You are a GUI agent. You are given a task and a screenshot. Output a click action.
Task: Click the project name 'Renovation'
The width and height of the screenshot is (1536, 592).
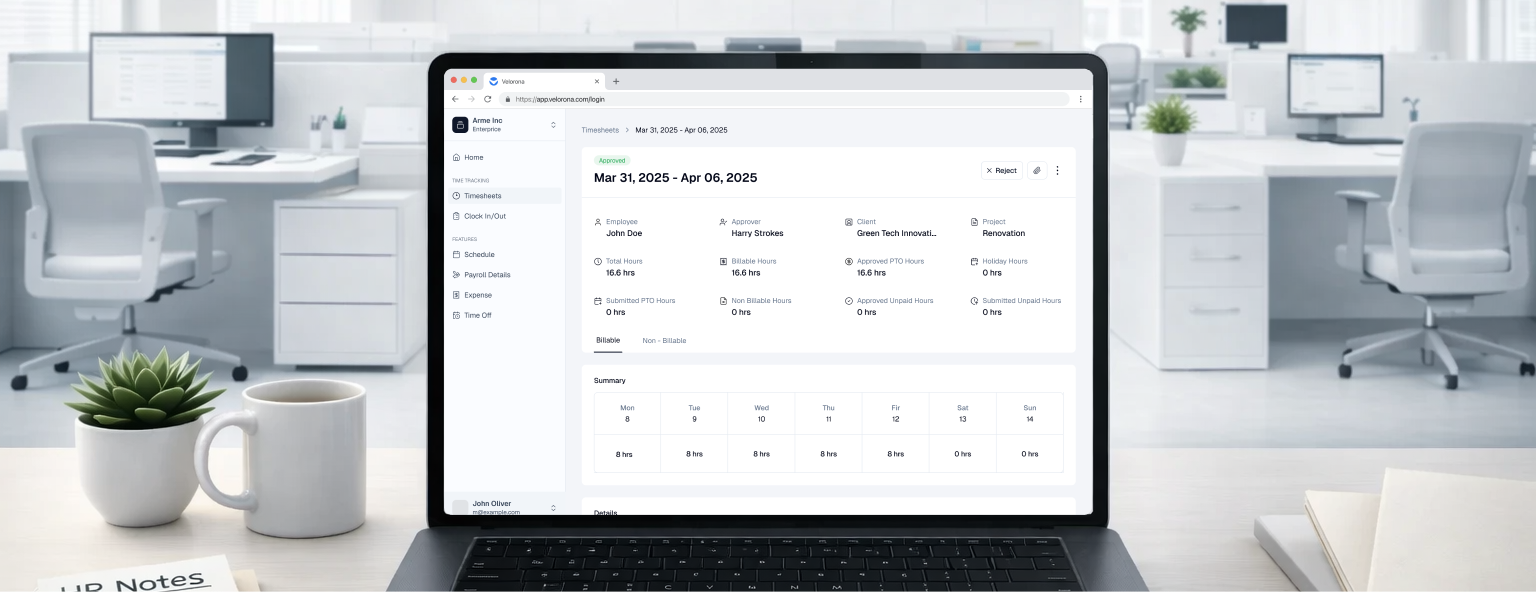click(1003, 233)
